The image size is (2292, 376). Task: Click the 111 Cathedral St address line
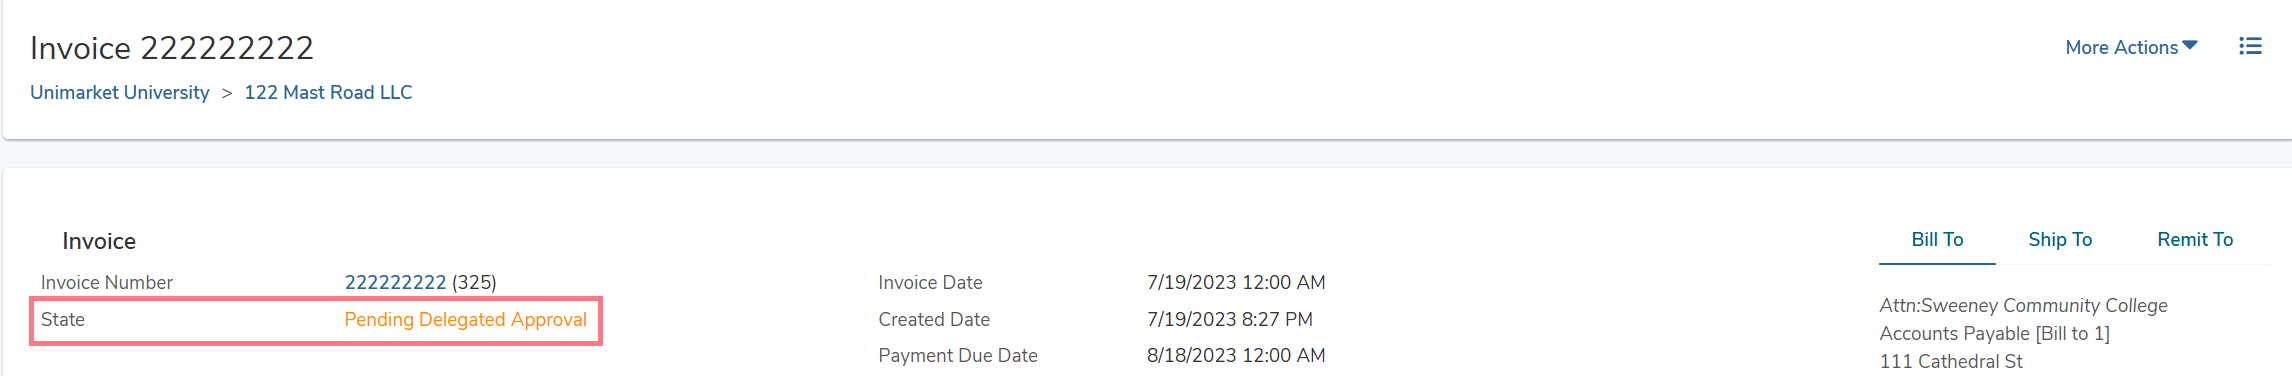coord(1951,362)
